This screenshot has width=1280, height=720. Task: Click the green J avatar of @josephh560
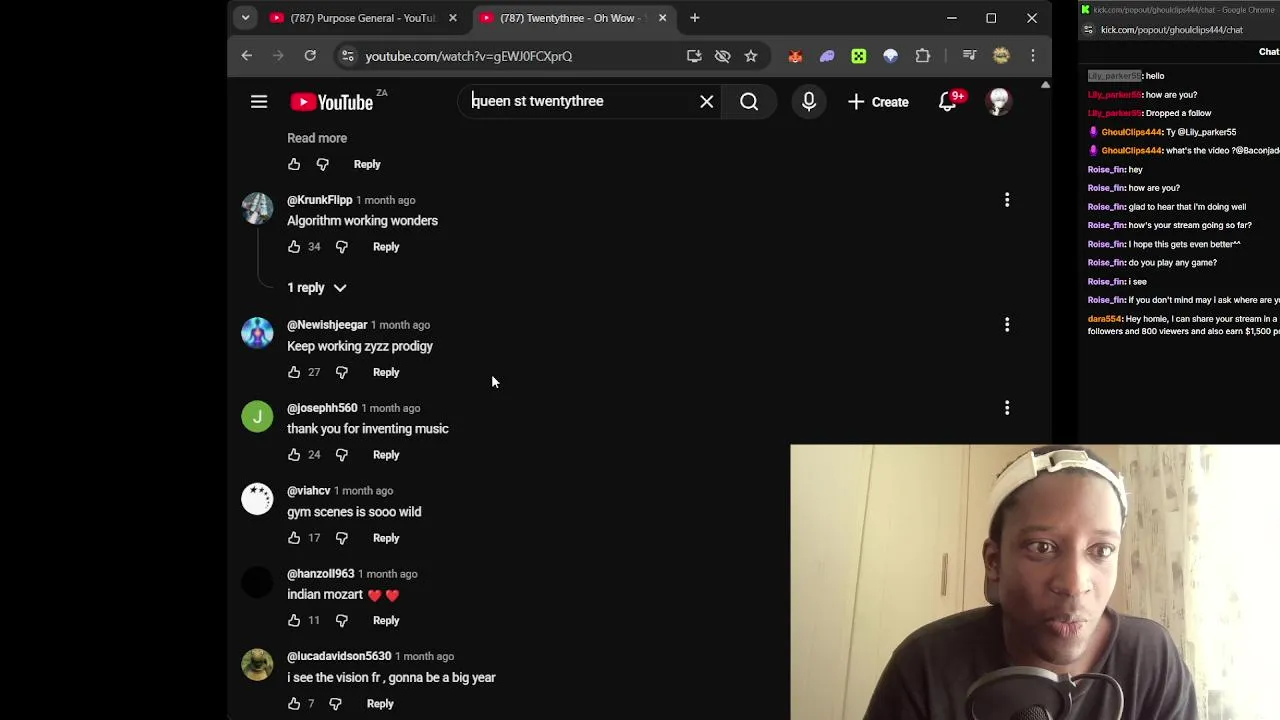[x=257, y=416]
